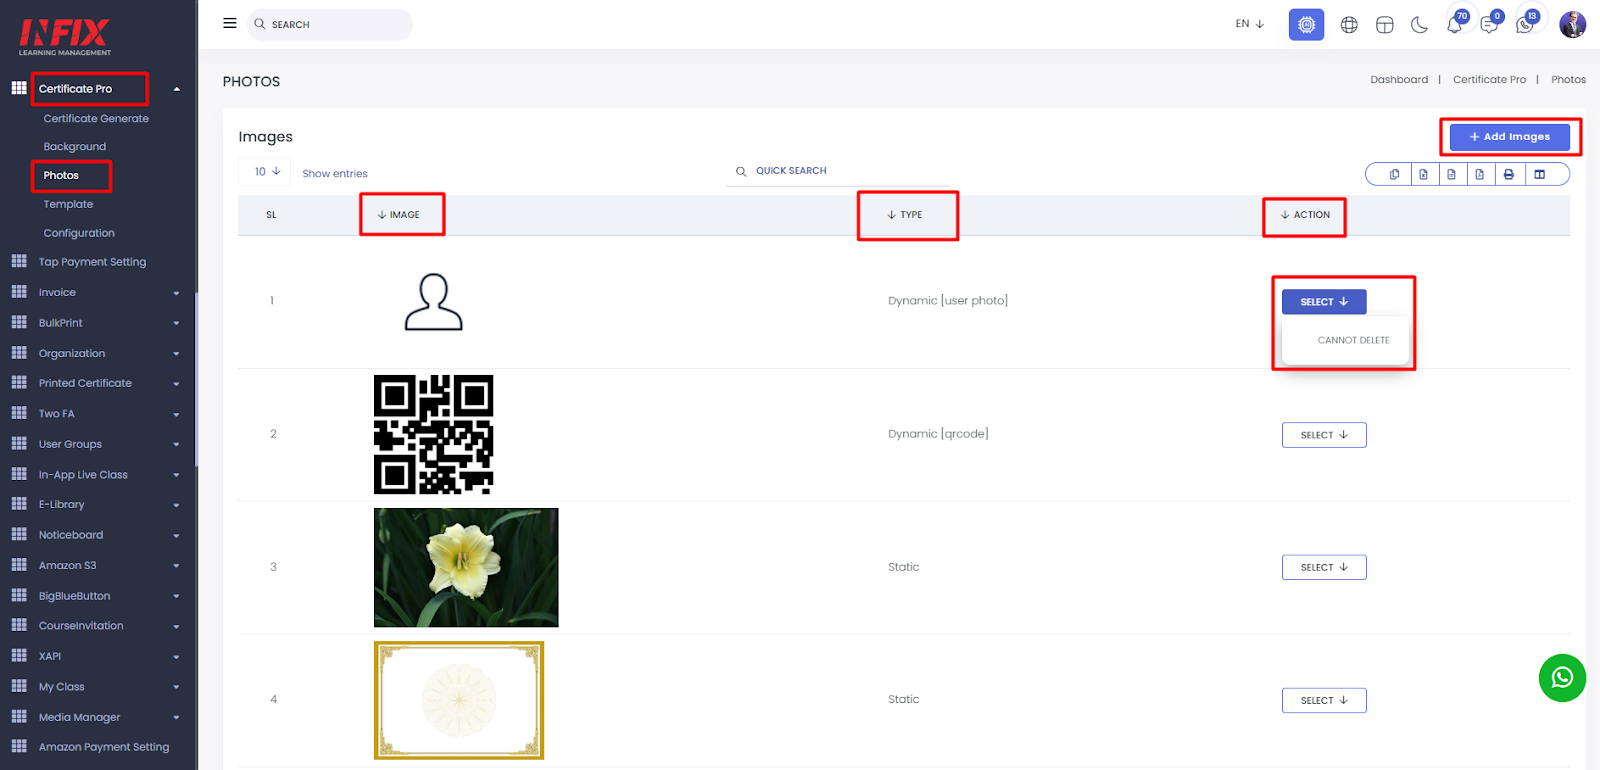The image size is (1600, 770).
Task: Open the AI assistant chip icon
Action: [1306, 24]
